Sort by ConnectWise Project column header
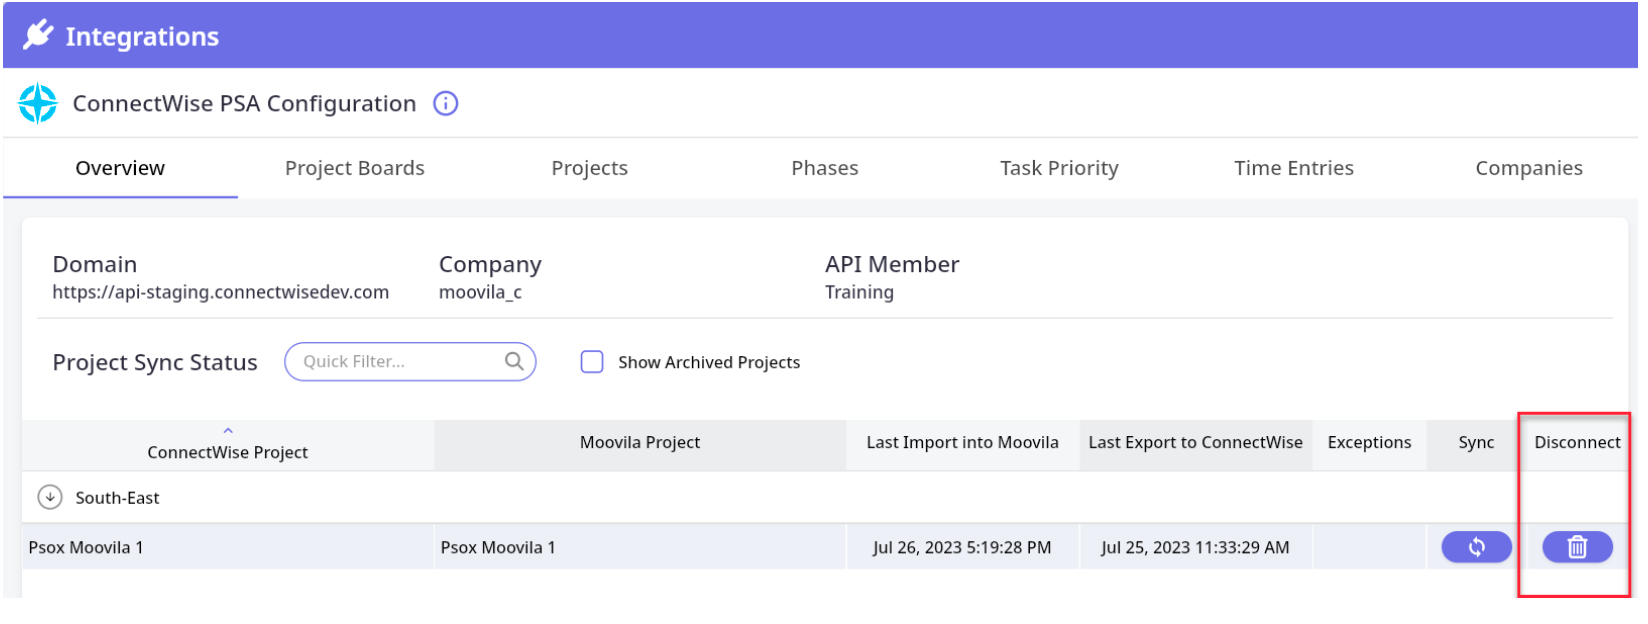Screen dimensions: 1648x624 228,452
